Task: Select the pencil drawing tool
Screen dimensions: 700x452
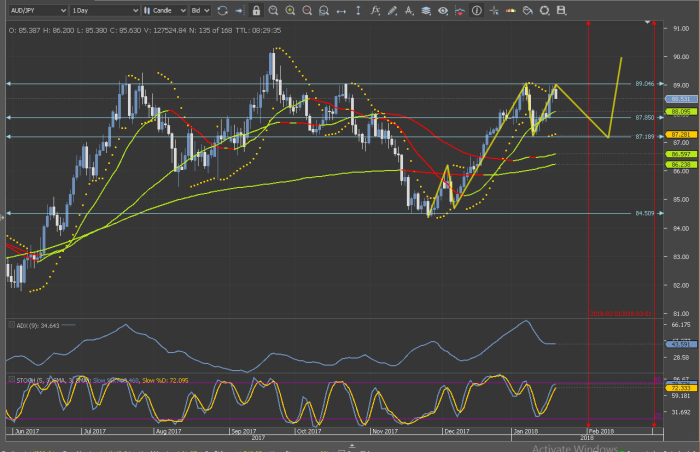Action: tap(393, 10)
